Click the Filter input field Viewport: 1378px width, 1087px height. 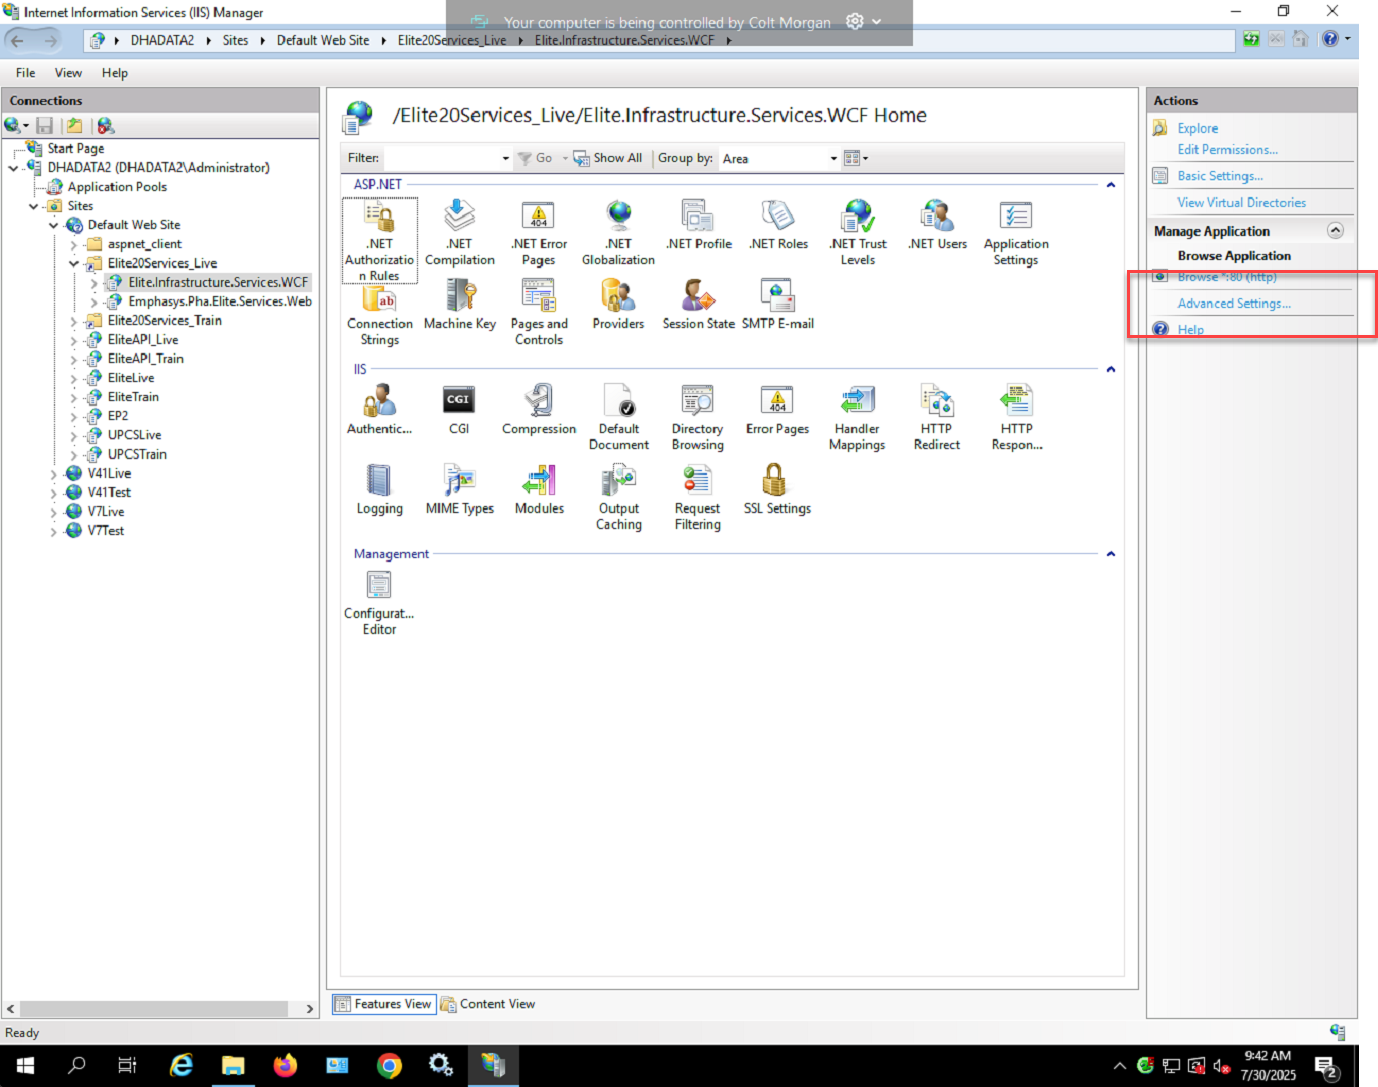coord(440,158)
